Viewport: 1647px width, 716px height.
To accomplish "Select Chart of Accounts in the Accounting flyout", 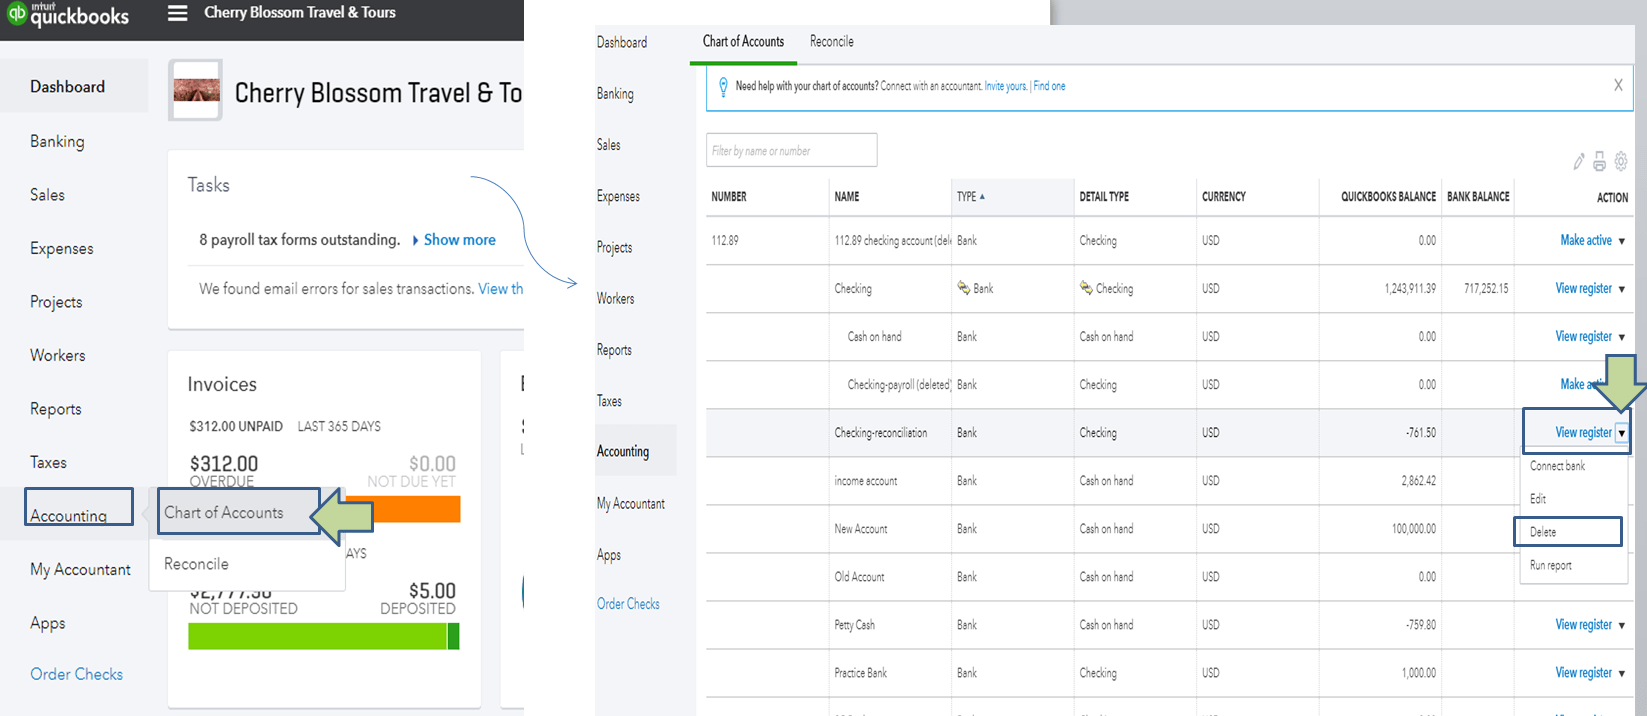I will pyautogui.click(x=224, y=512).
